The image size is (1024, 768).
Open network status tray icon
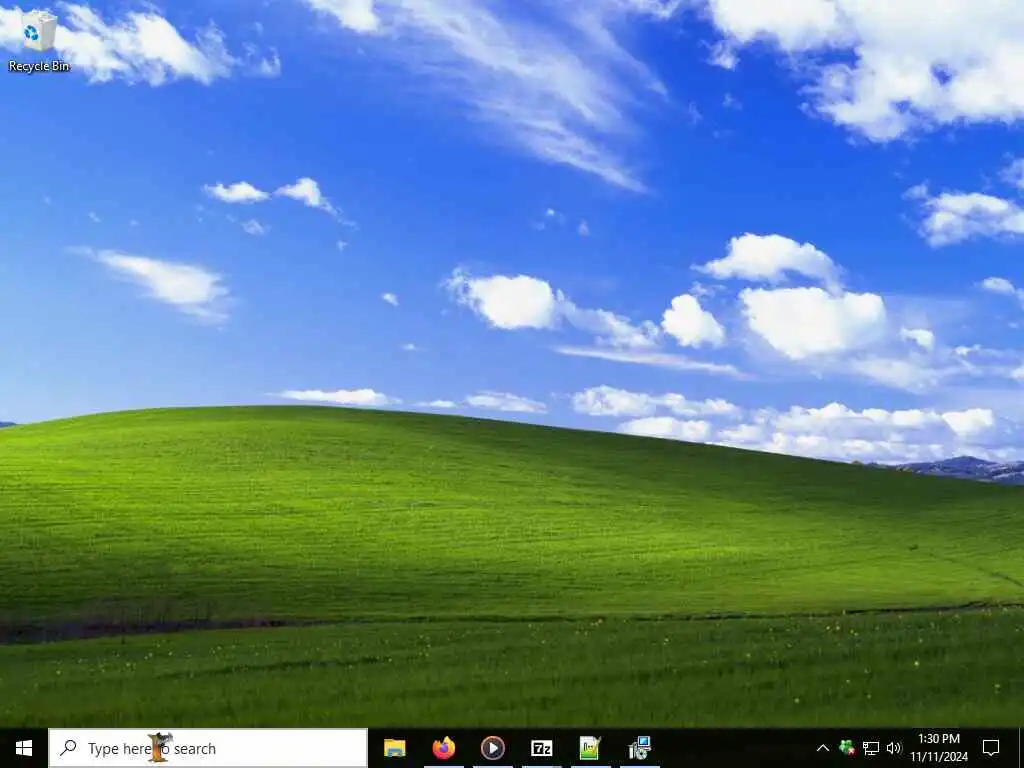coord(871,748)
